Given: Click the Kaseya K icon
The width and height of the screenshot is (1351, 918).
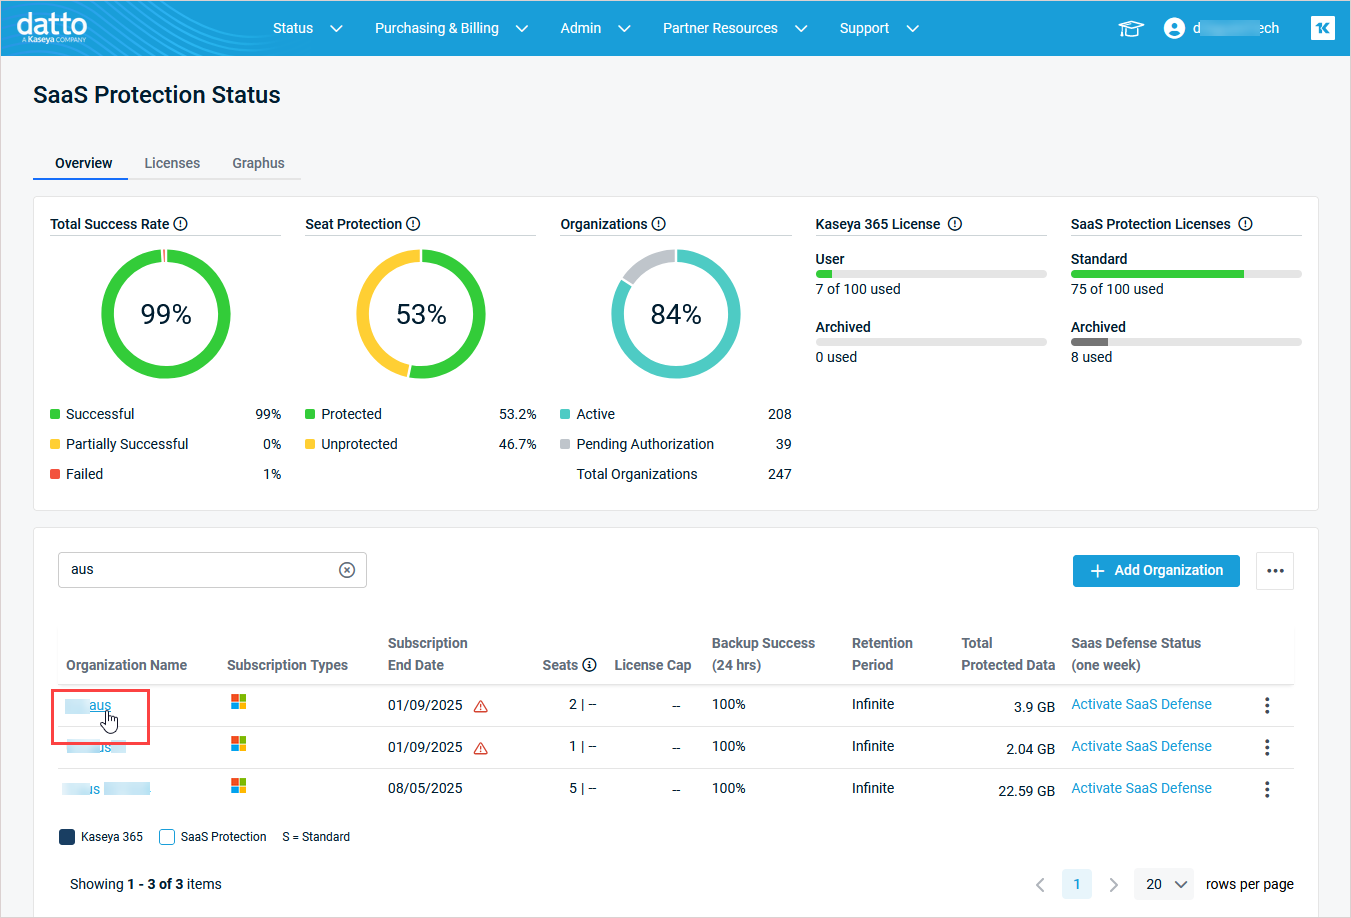Looking at the screenshot, I should 1322,28.
